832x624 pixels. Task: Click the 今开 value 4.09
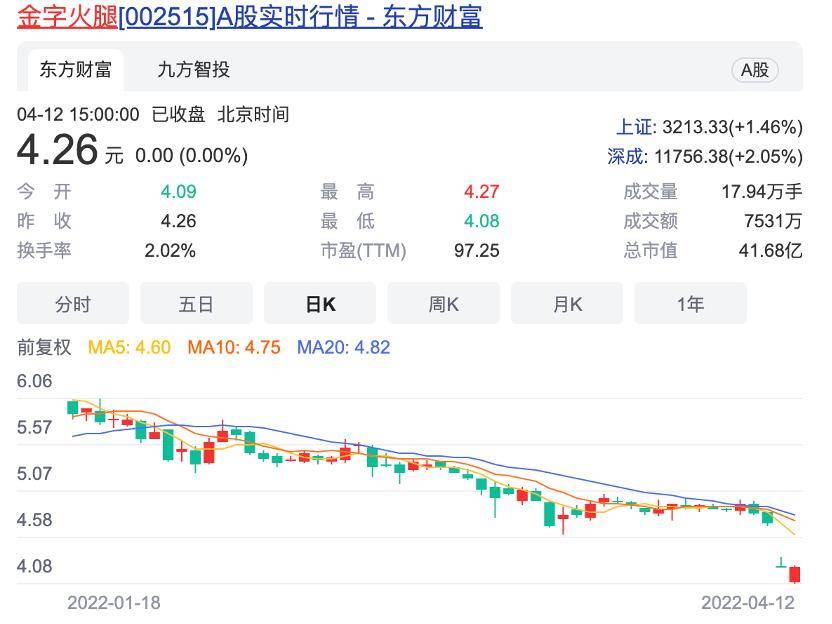coord(178,192)
